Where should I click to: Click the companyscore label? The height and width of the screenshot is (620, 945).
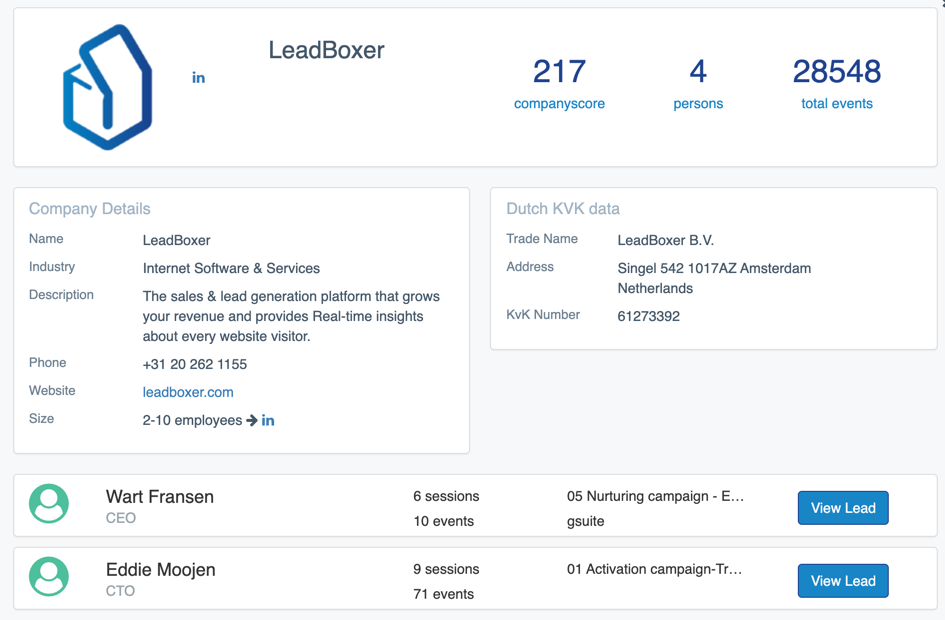click(x=559, y=104)
